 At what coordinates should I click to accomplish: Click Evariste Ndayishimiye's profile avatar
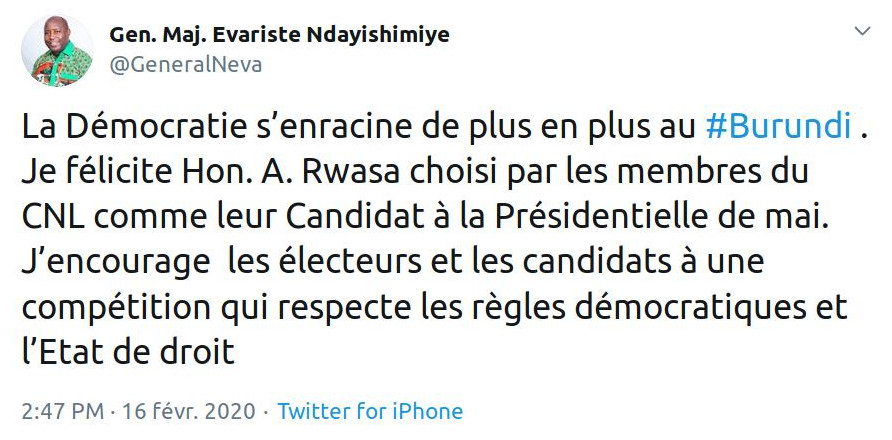tap(57, 51)
